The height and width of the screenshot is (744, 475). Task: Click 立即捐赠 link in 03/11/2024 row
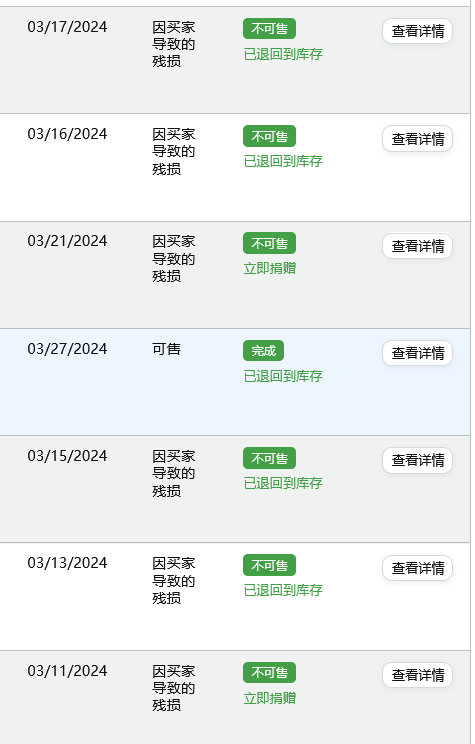[x=270, y=698]
